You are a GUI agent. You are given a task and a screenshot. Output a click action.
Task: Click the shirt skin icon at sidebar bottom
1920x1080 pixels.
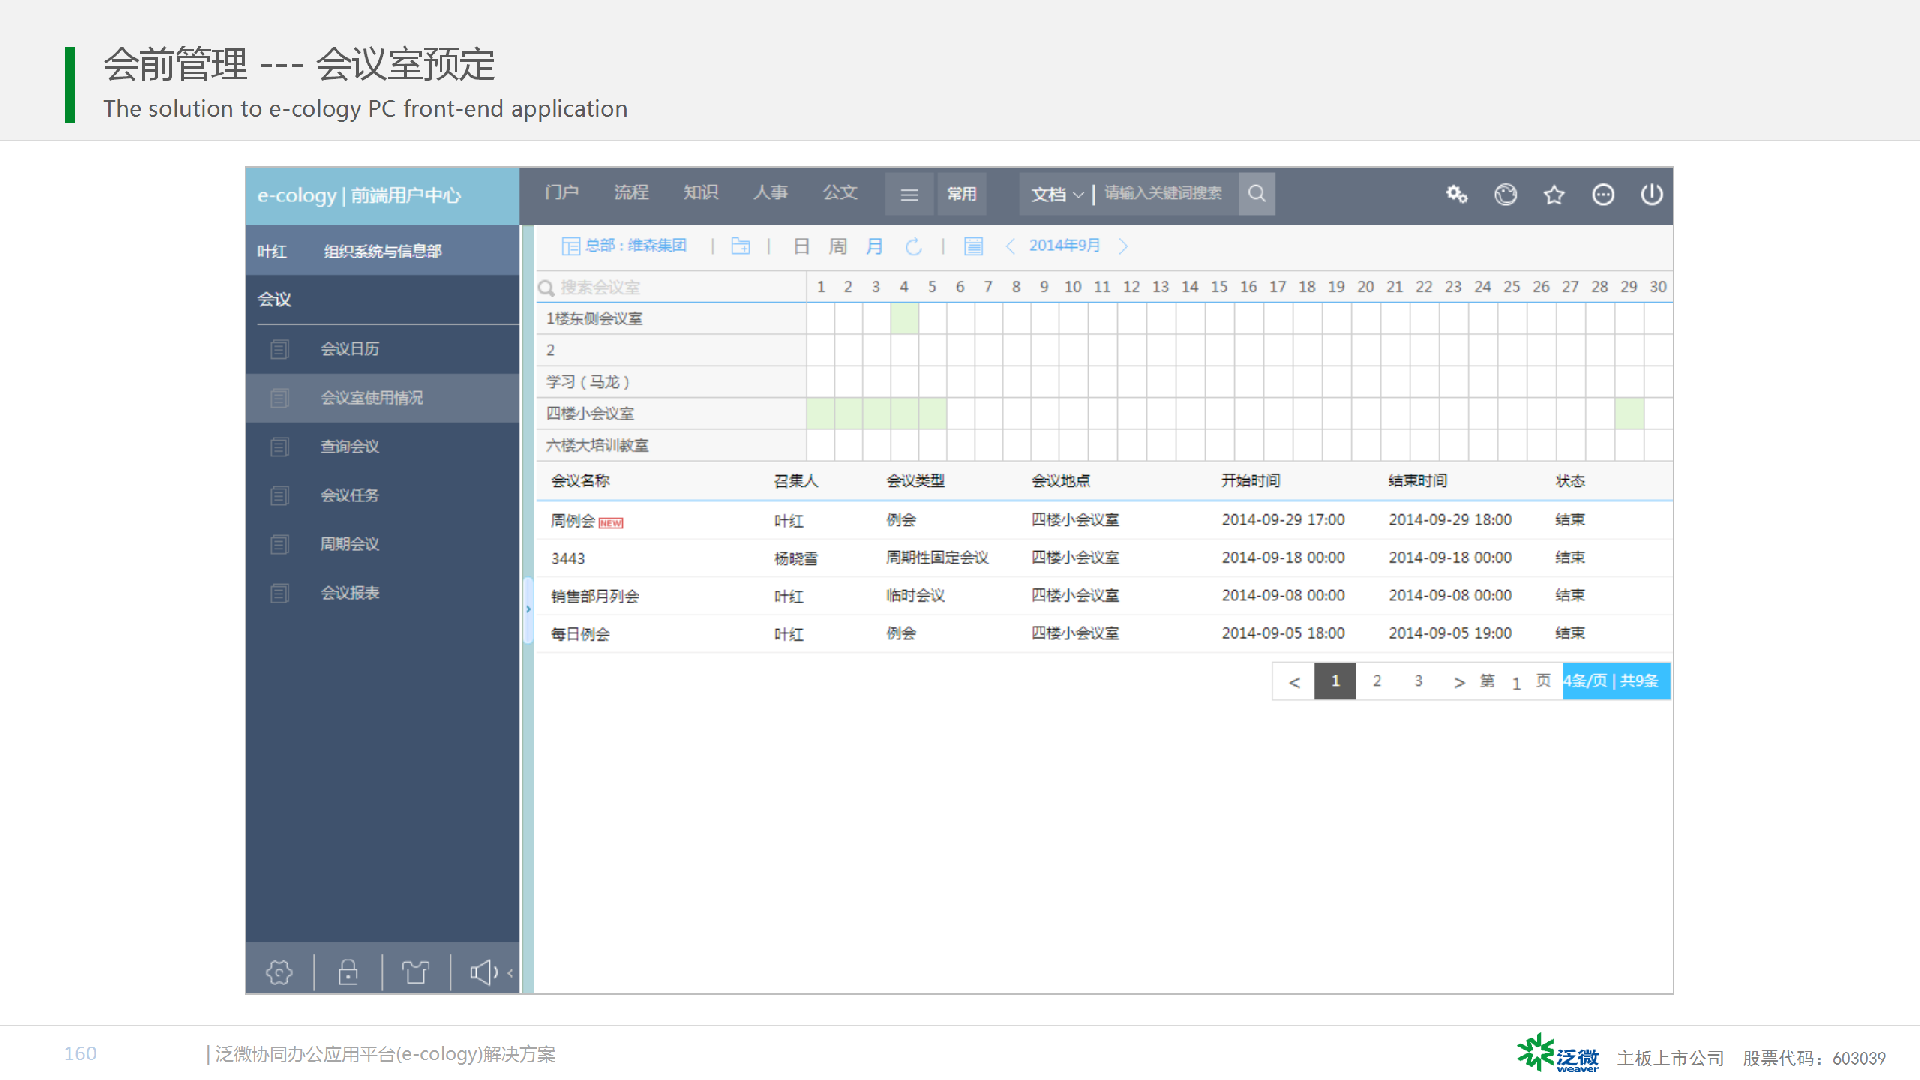[415, 972]
